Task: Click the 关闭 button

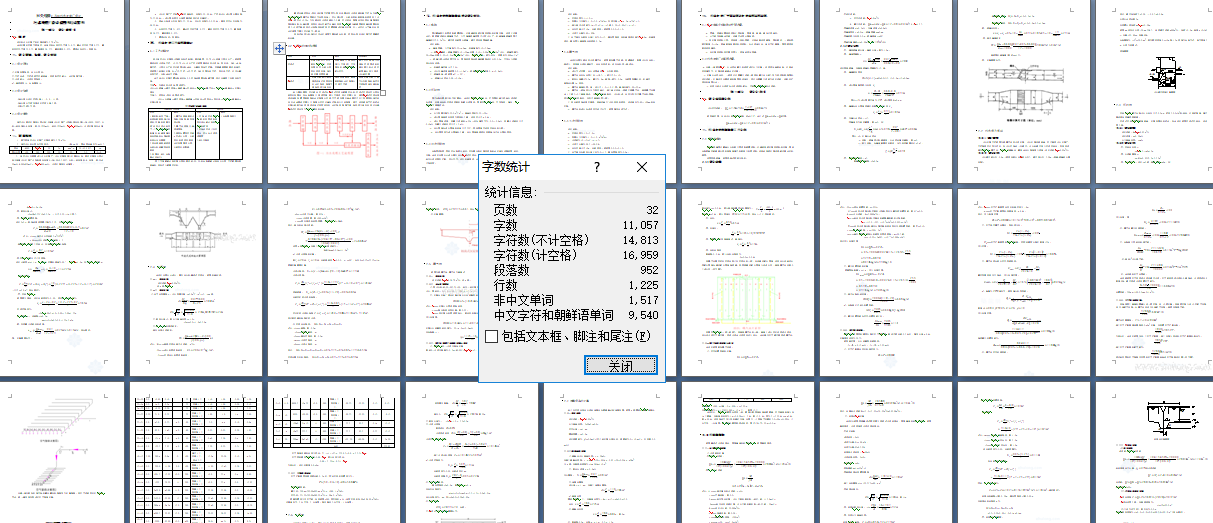Action: [x=621, y=366]
